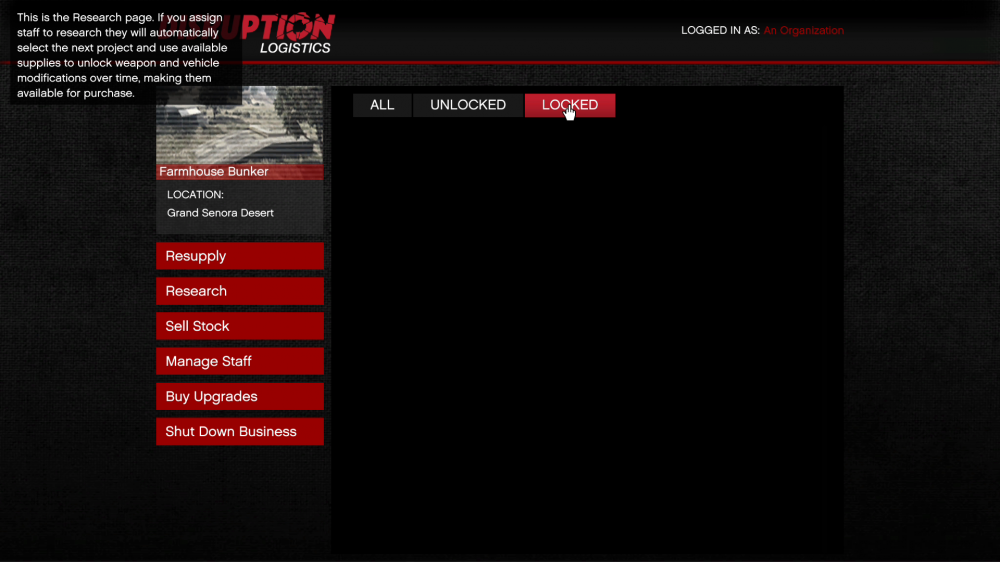Viewport: 1000px width, 562px height.
Task: Open the Resupply page
Action: 239,256
